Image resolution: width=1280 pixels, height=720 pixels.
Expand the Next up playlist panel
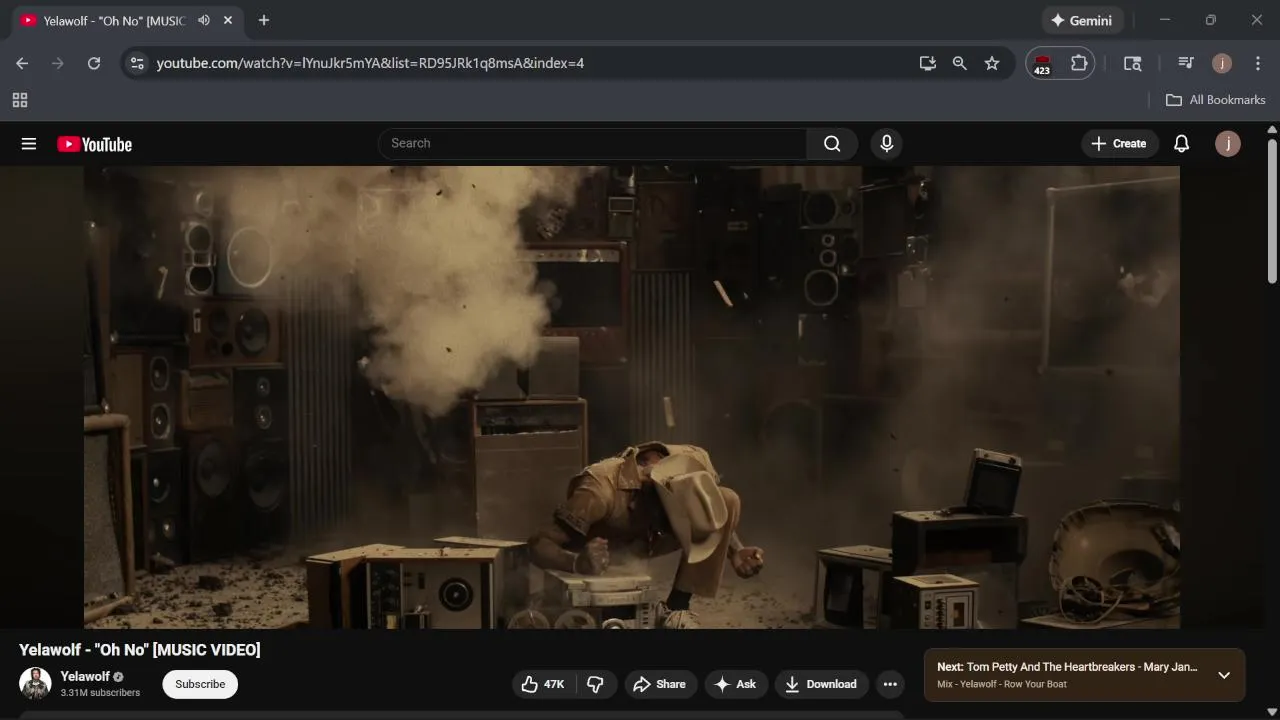tap(1223, 675)
